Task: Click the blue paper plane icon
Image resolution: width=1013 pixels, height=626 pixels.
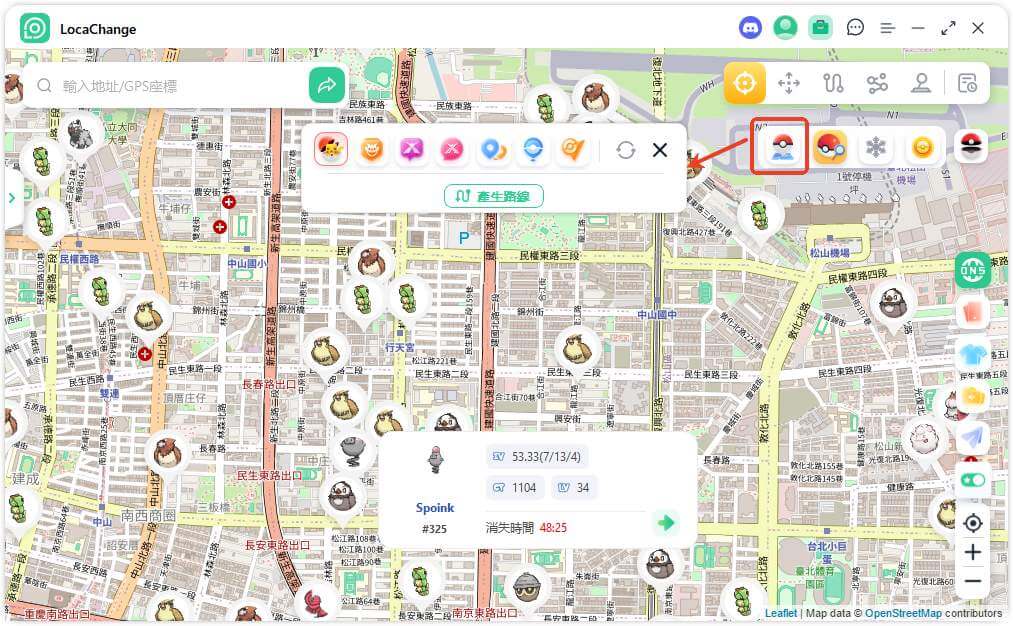Action: 972,437
